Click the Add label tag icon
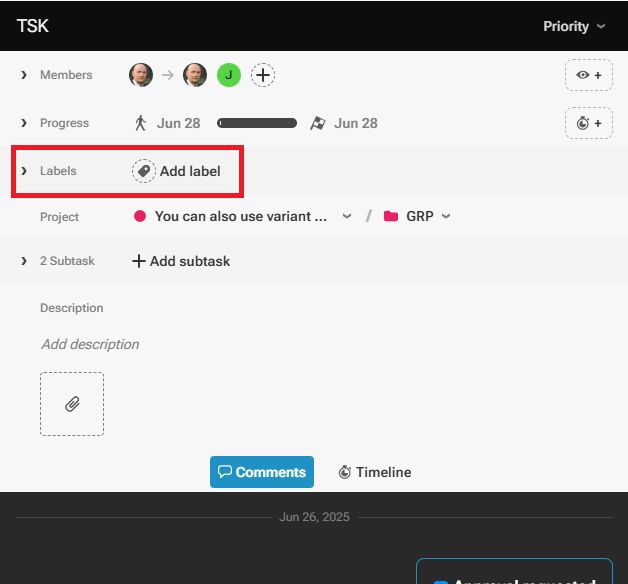The height and width of the screenshot is (584, 628). click(x=144, y=171)
